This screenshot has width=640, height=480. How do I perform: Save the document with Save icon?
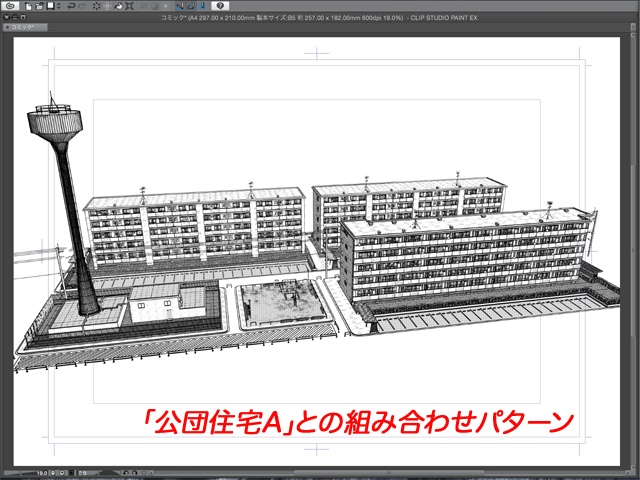pyautogui.click(x=50, y=6)
